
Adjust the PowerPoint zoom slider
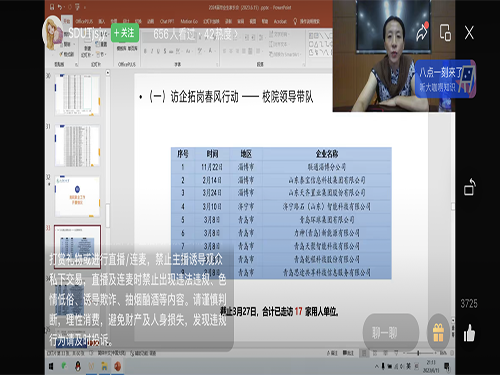[418, 353]
